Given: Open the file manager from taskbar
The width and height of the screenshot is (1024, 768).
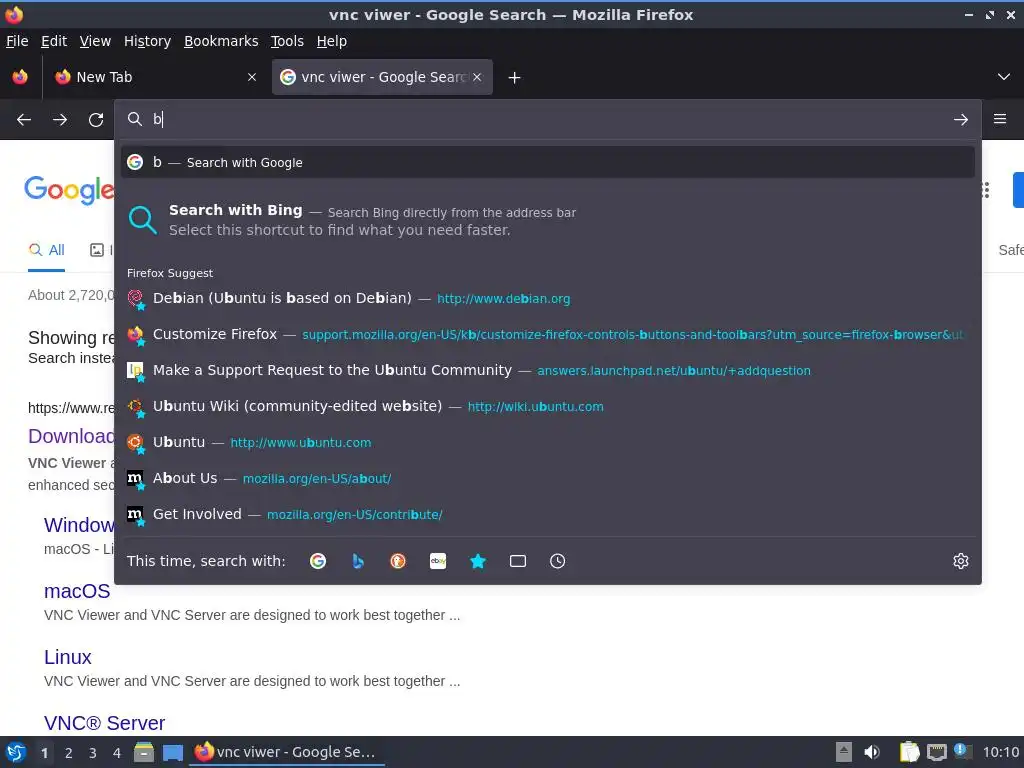Looking at the screenshot, I should pos(144,752).
